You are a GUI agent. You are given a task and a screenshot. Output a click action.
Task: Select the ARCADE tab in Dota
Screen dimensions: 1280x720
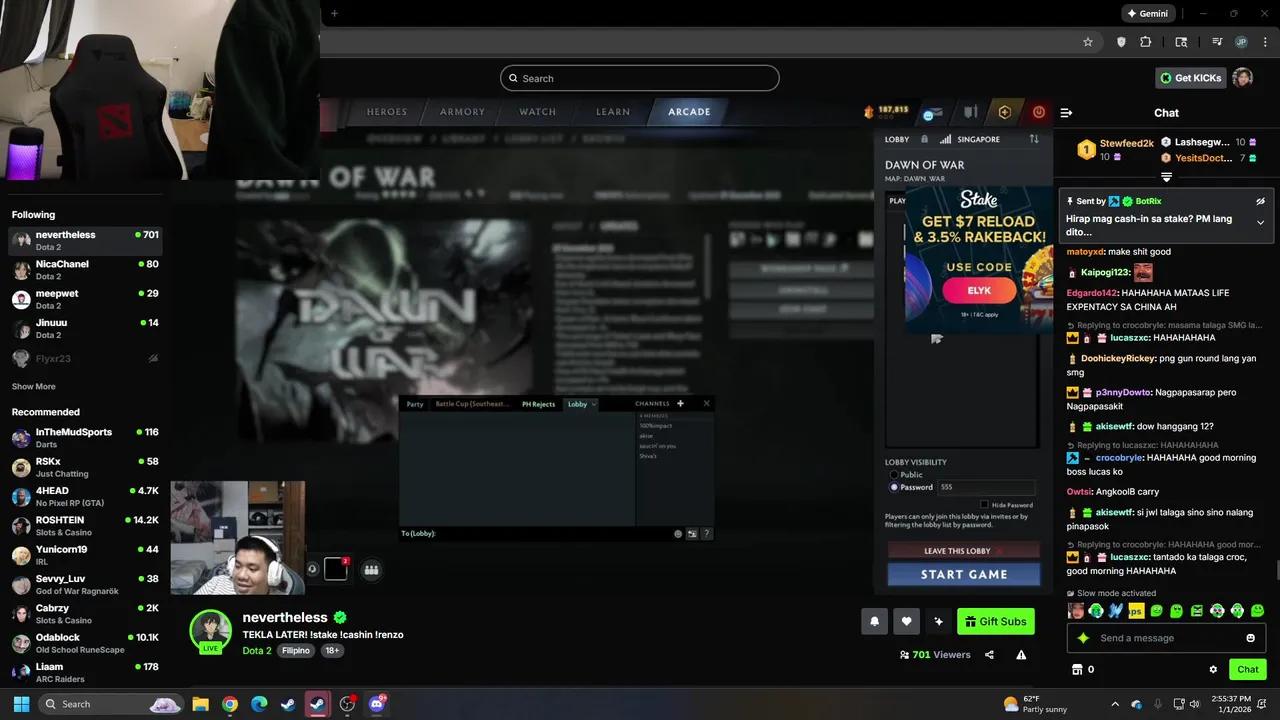pos(689,112)
